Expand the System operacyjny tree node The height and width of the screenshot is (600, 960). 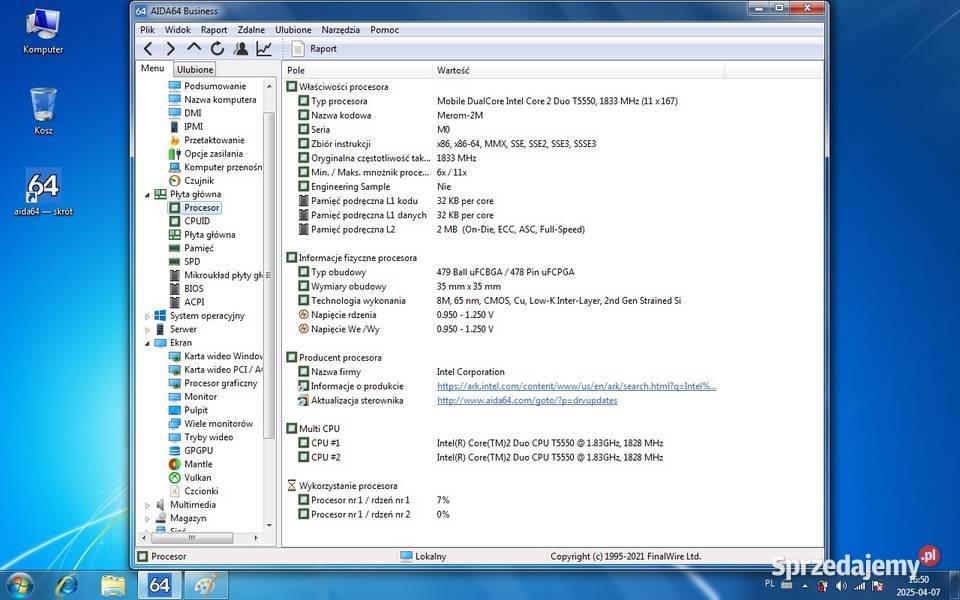pyautogui.click(x=148, y=316)
